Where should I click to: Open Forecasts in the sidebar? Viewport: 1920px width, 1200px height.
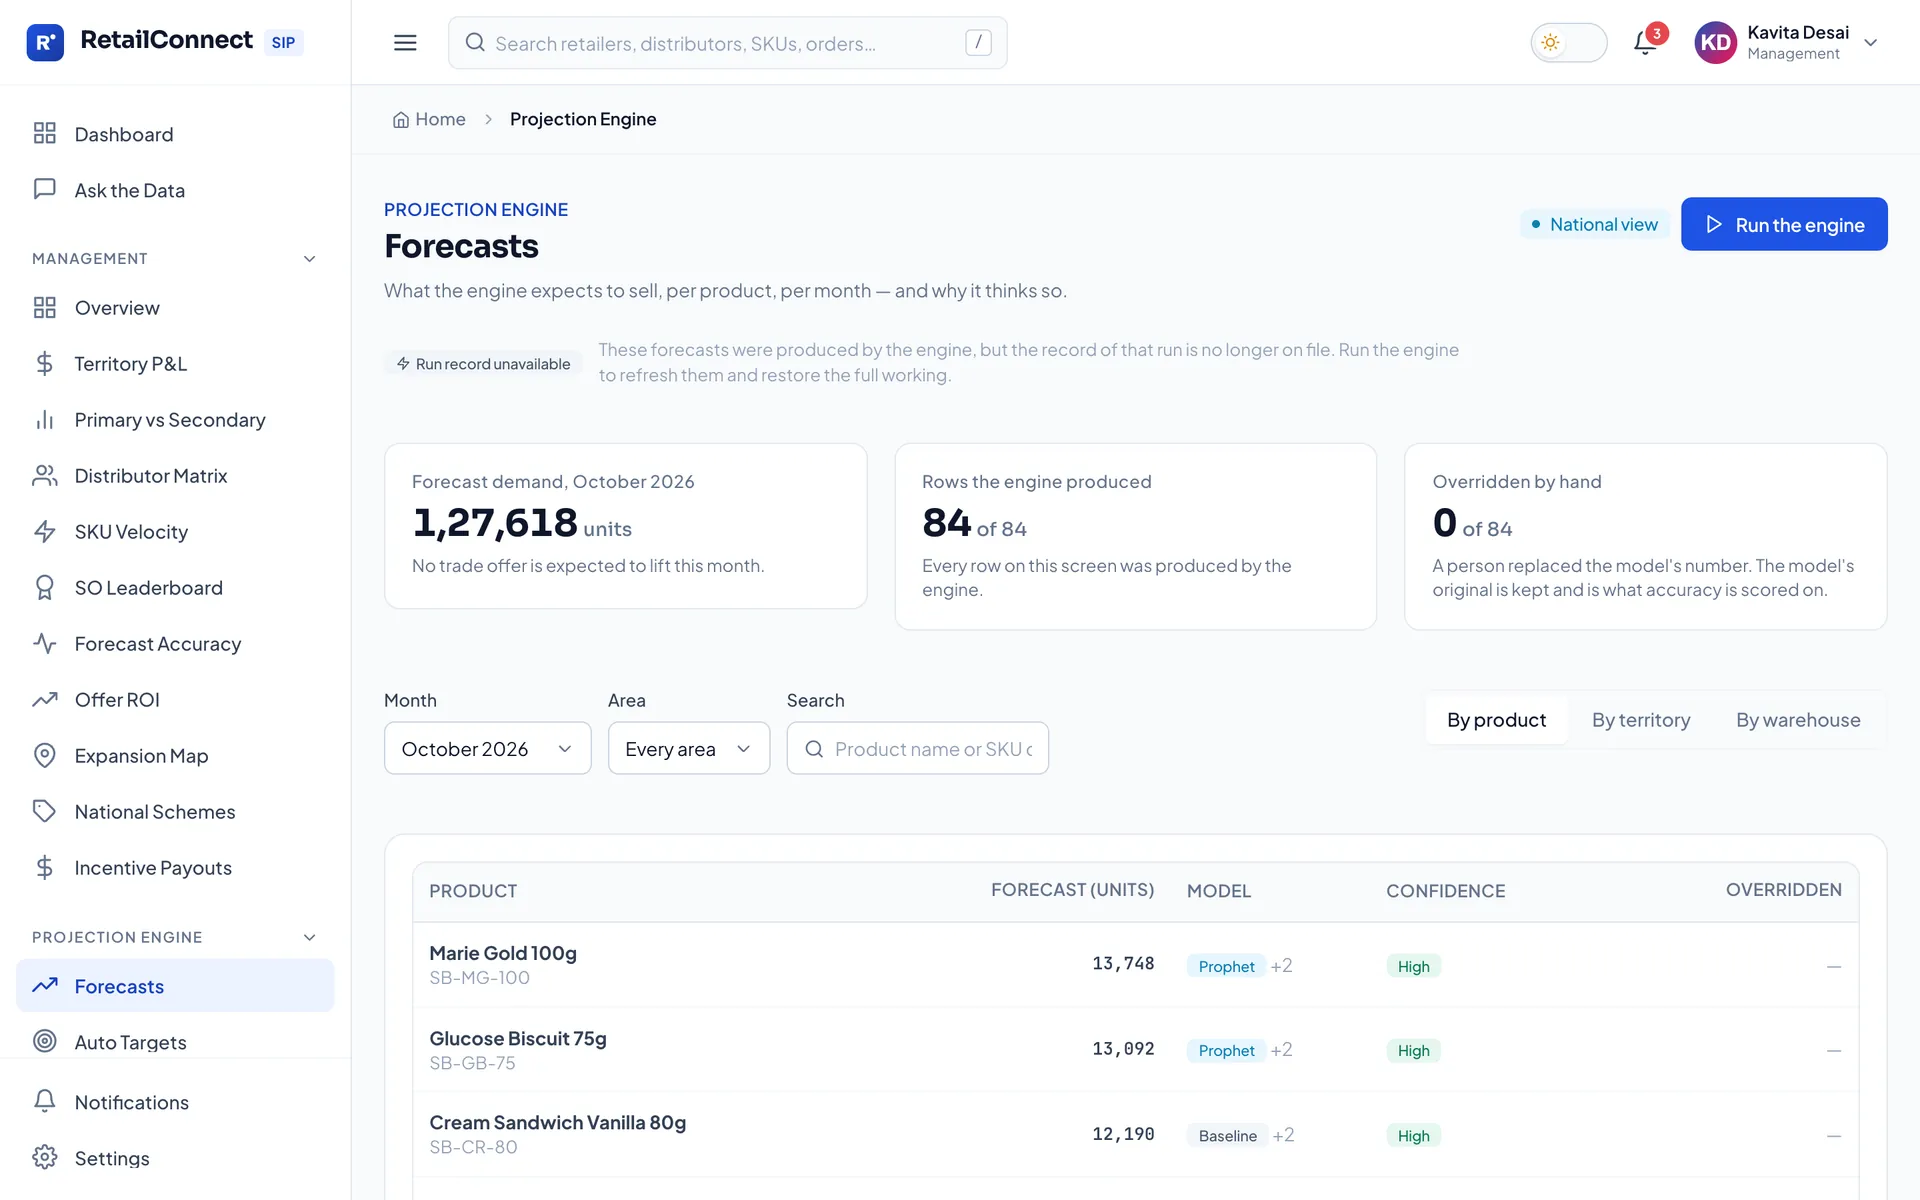coord(175,986)
